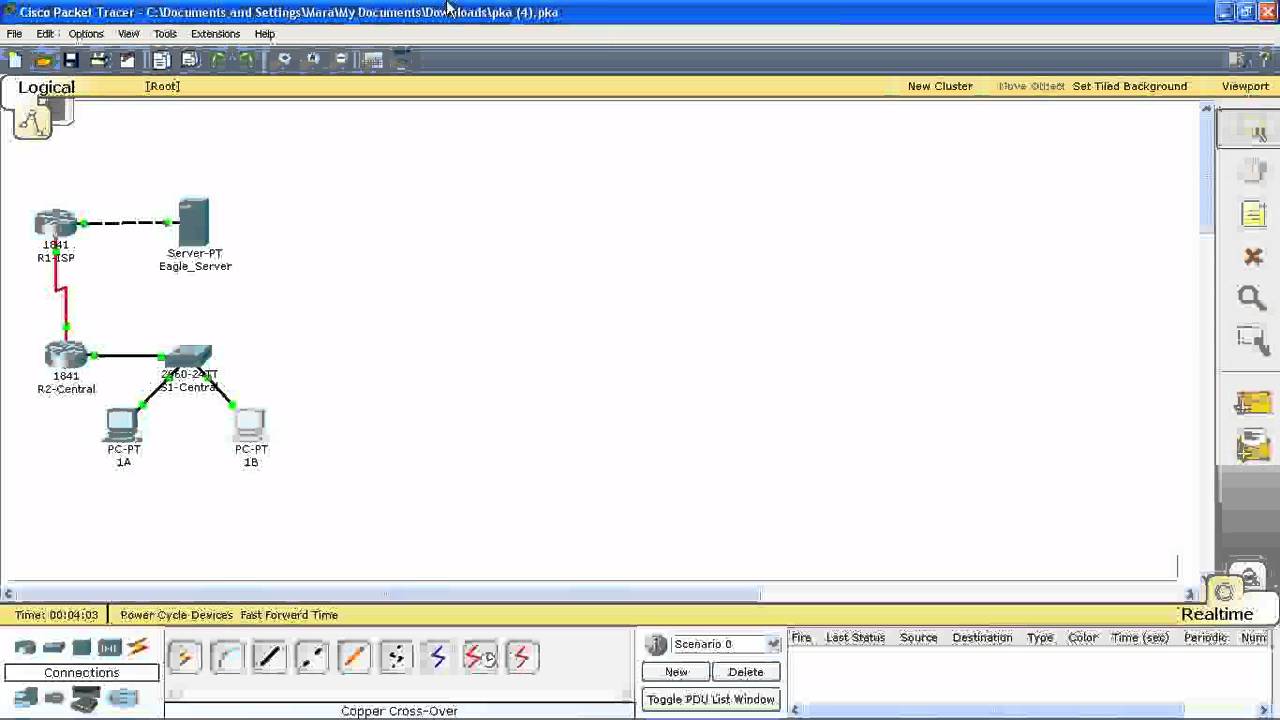Open the Edit menu
The width and height of the screenshot is (1280, 720).
coord(45,34)
